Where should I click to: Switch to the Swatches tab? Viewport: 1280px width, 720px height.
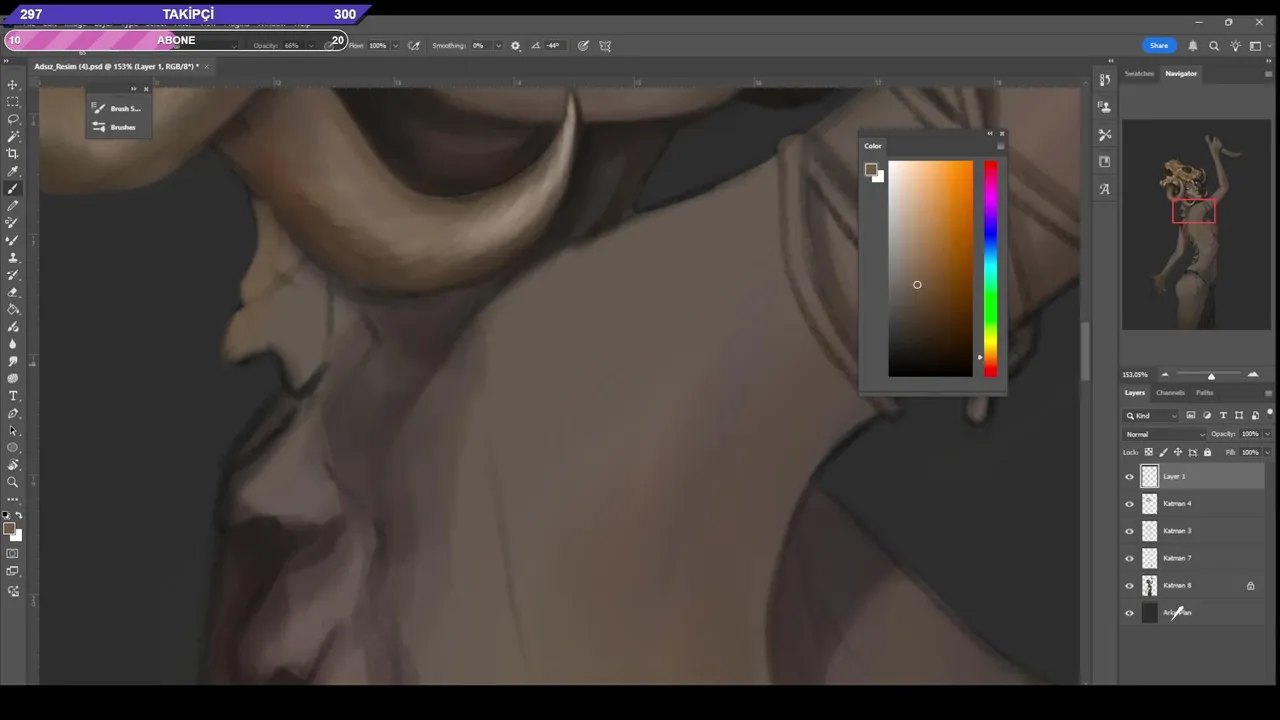1139,73
